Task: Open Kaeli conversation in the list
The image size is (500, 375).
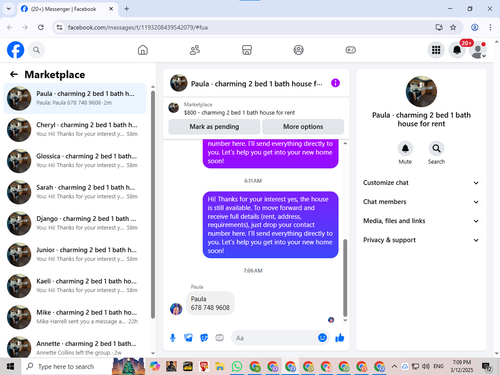Action: click(x=75, y=286)
